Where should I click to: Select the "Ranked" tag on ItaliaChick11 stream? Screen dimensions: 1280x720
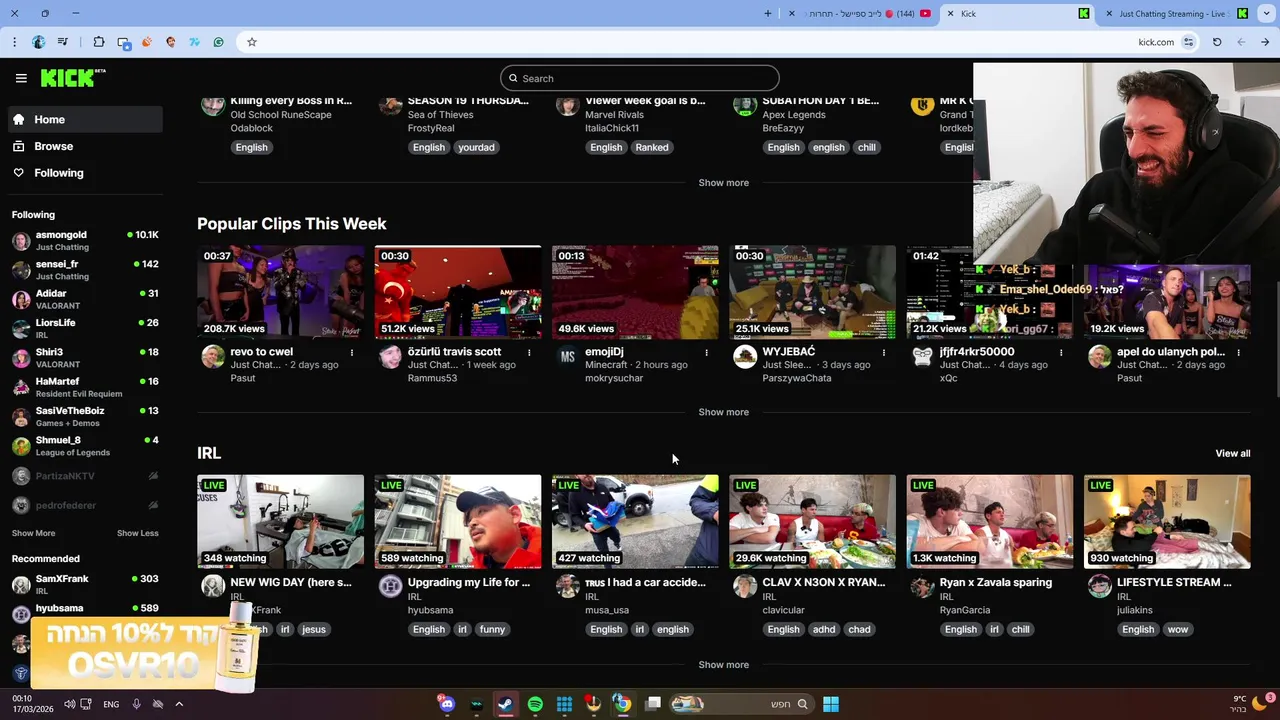coord(651,147)
